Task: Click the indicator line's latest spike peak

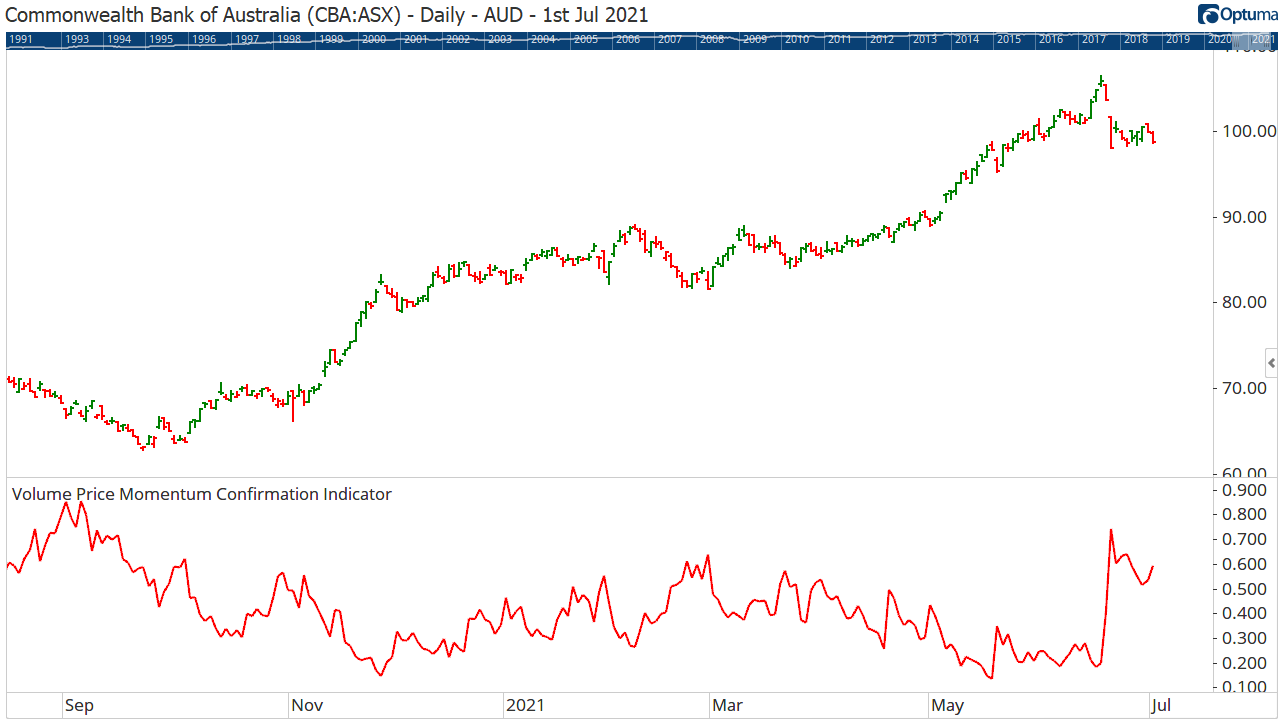Action: coord(1111,531)
